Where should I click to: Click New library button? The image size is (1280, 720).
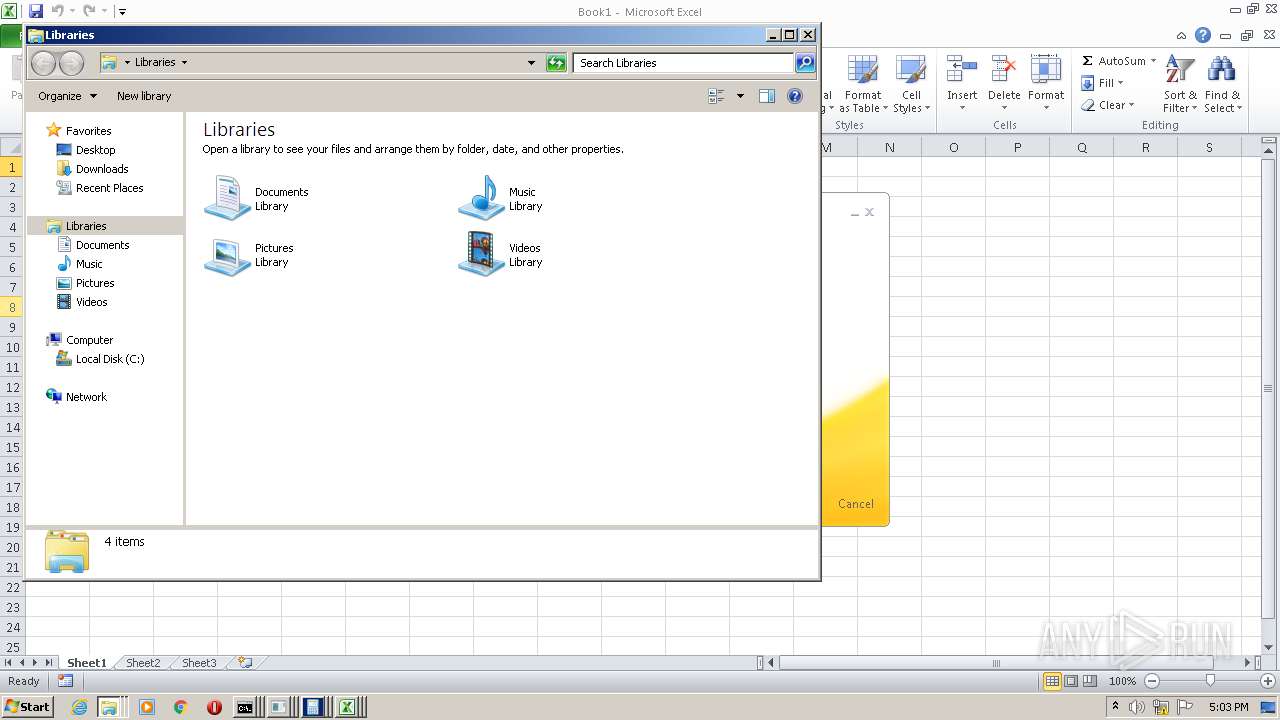144,96
